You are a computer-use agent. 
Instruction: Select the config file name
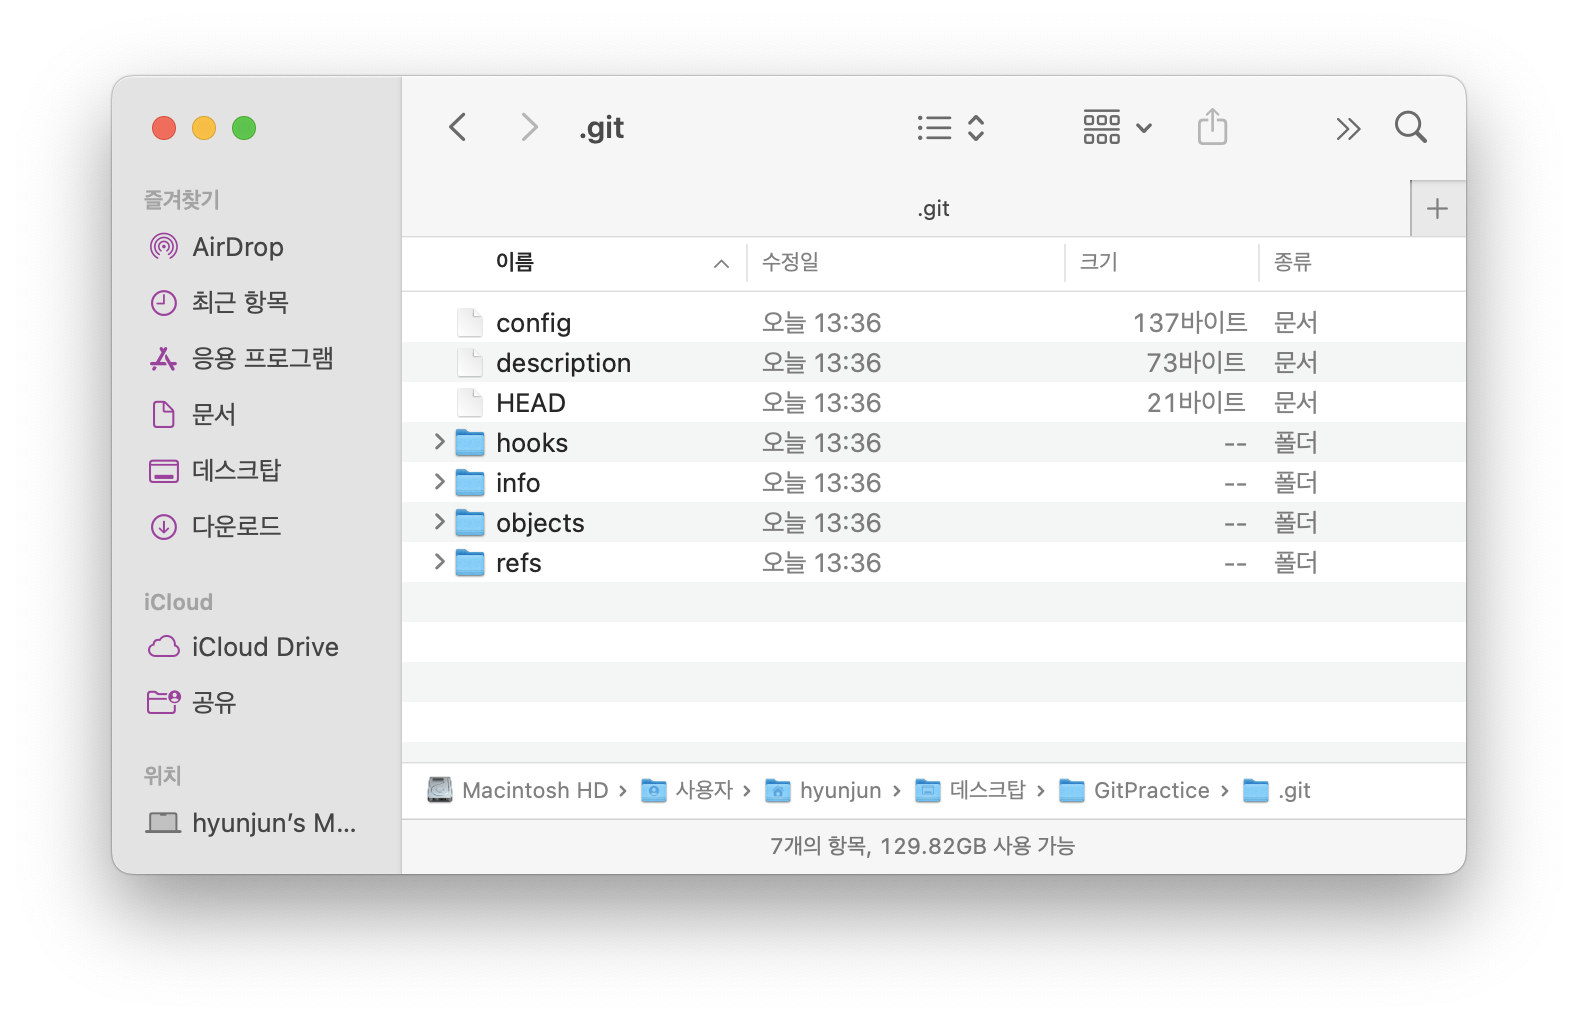pyautogui.click(x=533, y=323)
